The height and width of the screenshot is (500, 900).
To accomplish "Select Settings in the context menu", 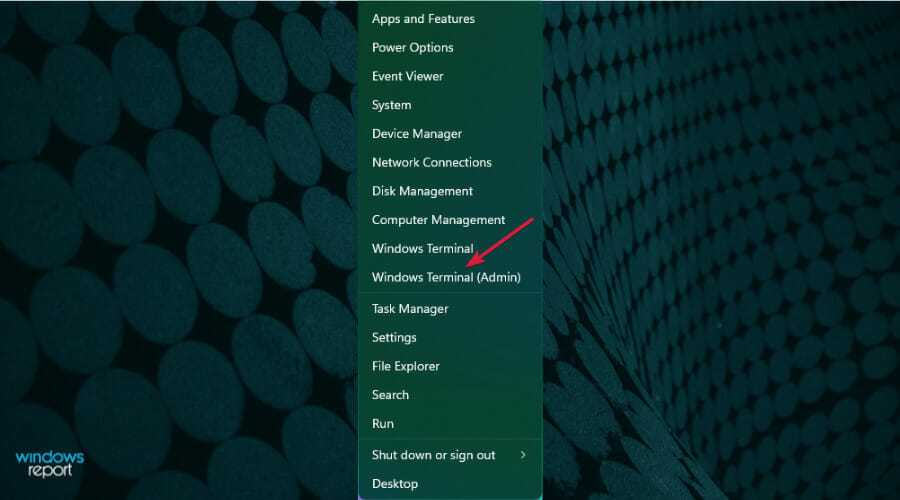I will [394, 338].
